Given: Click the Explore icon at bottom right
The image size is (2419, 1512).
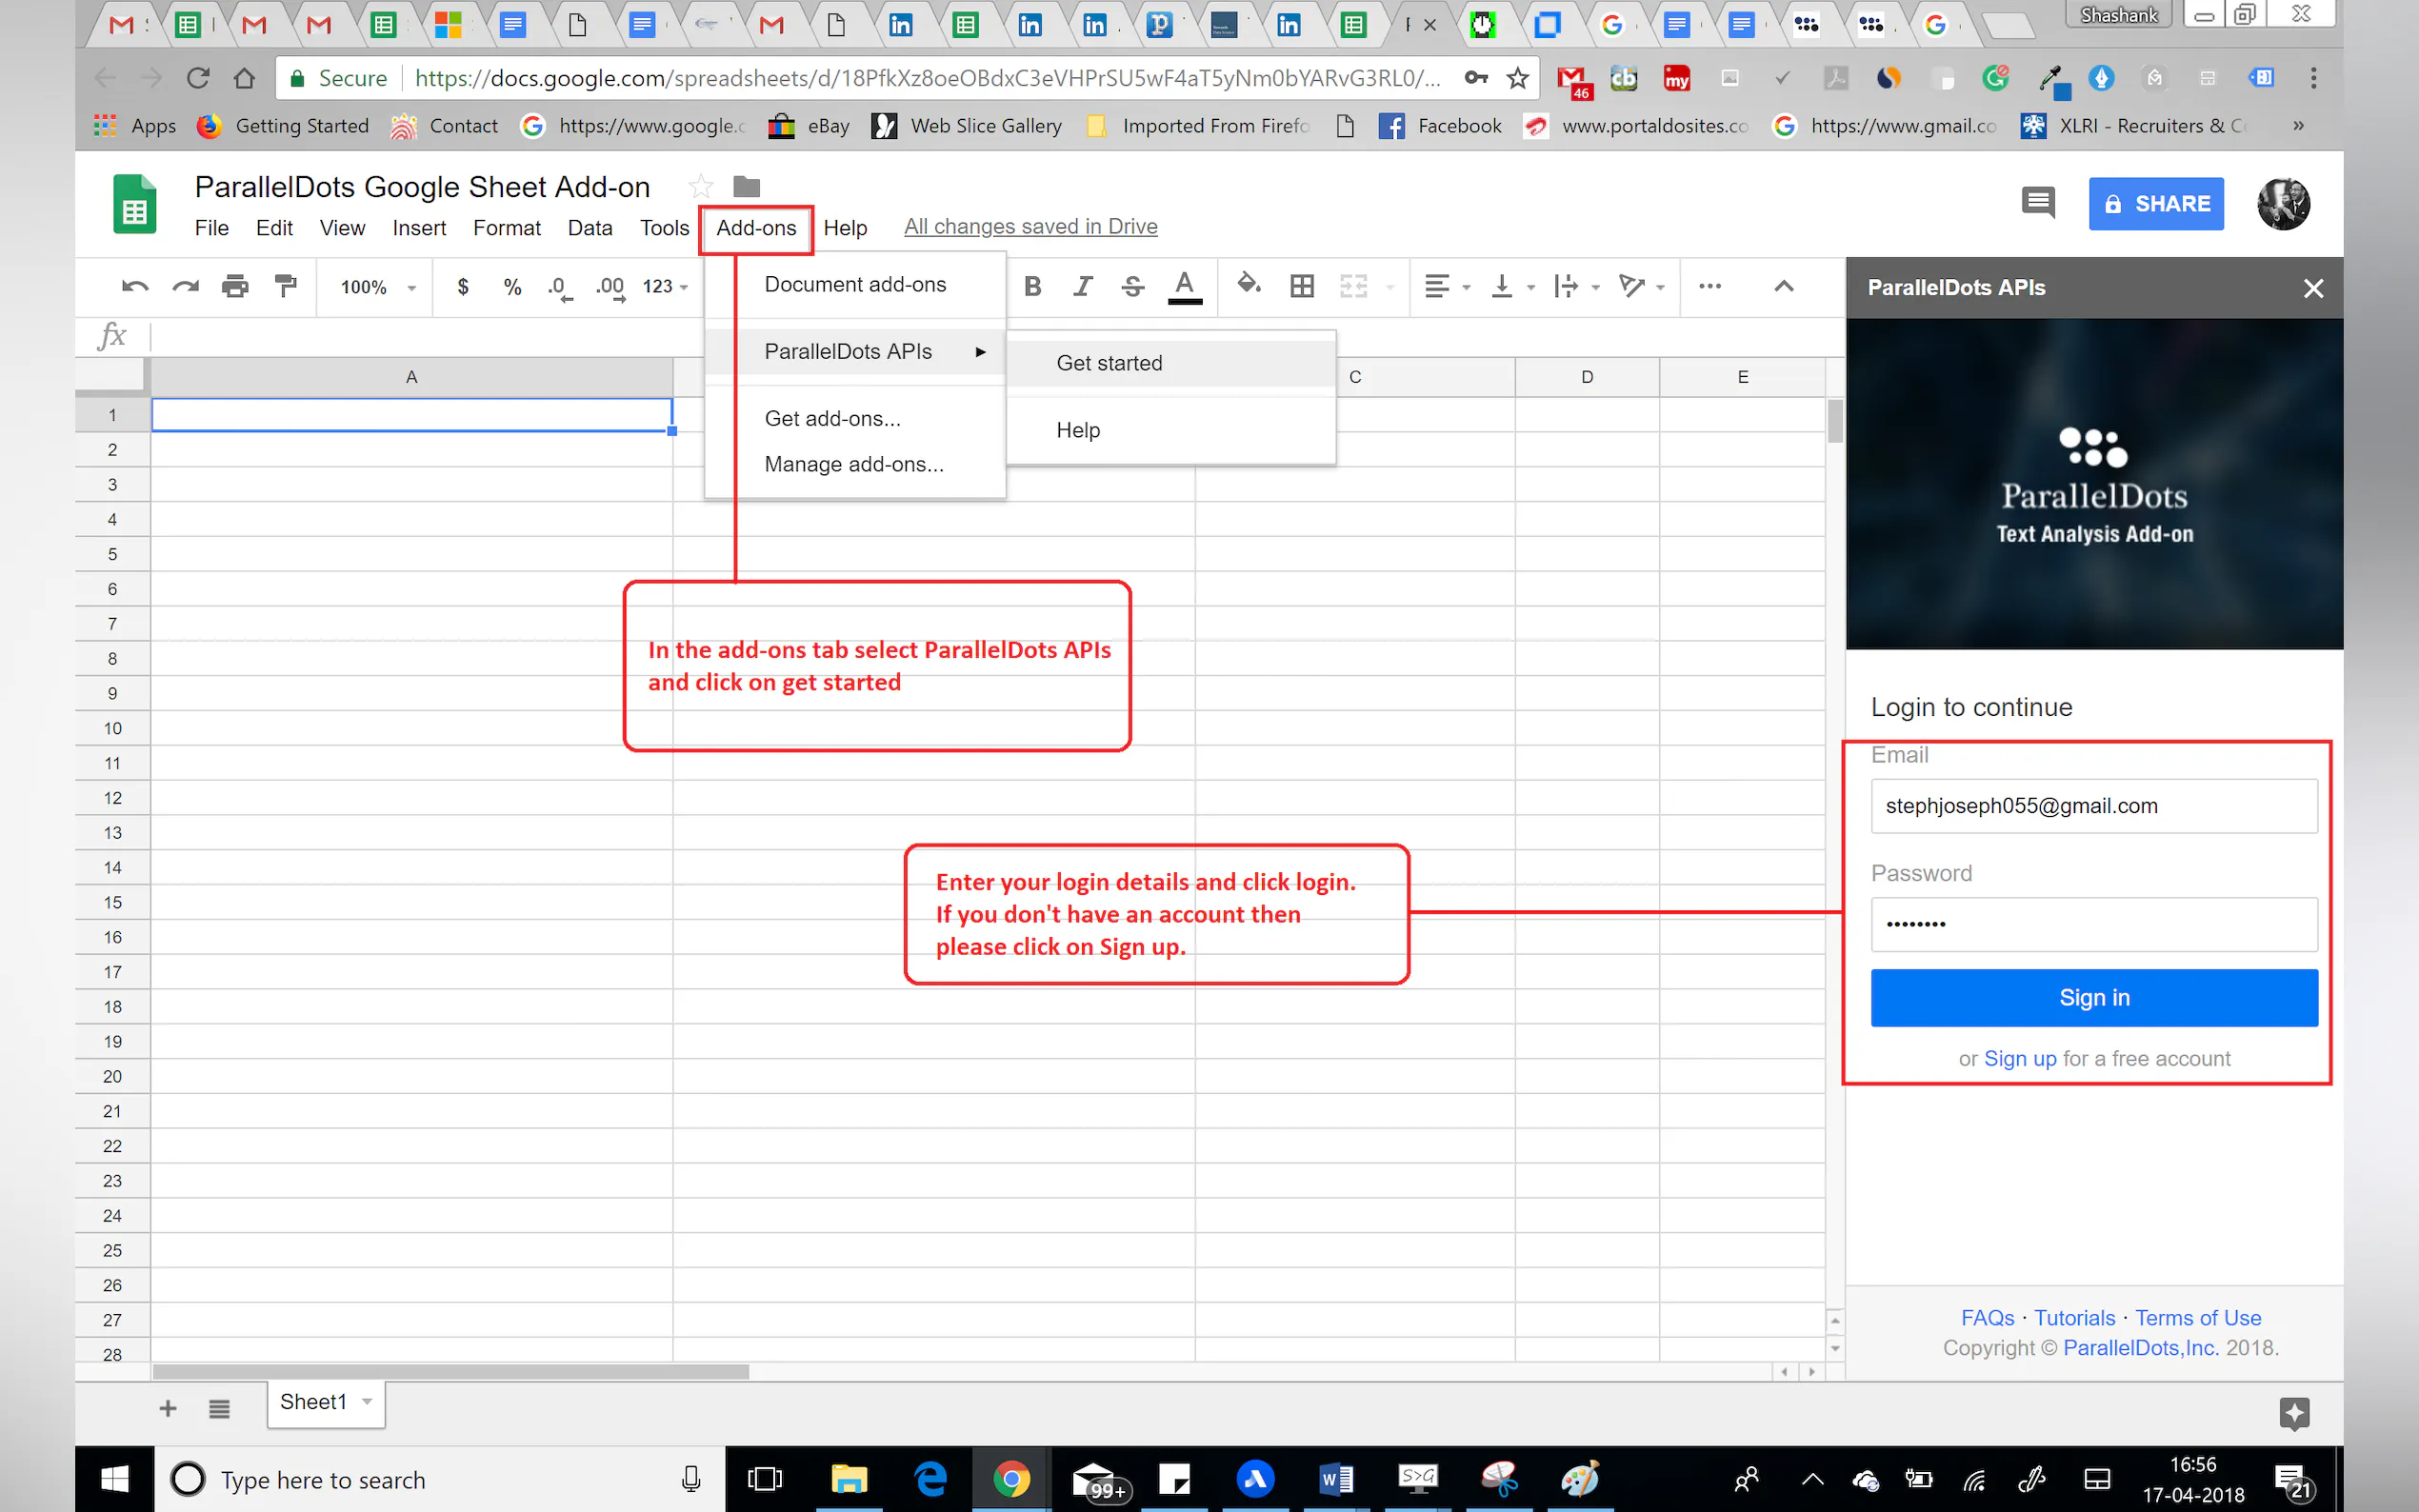Looking at the screenshot, I should (x=2294, y=1413).
